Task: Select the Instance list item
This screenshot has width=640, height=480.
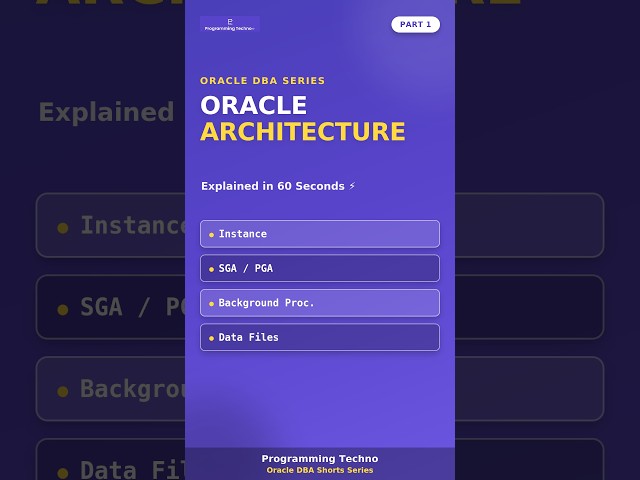Action: coord(320,234)
